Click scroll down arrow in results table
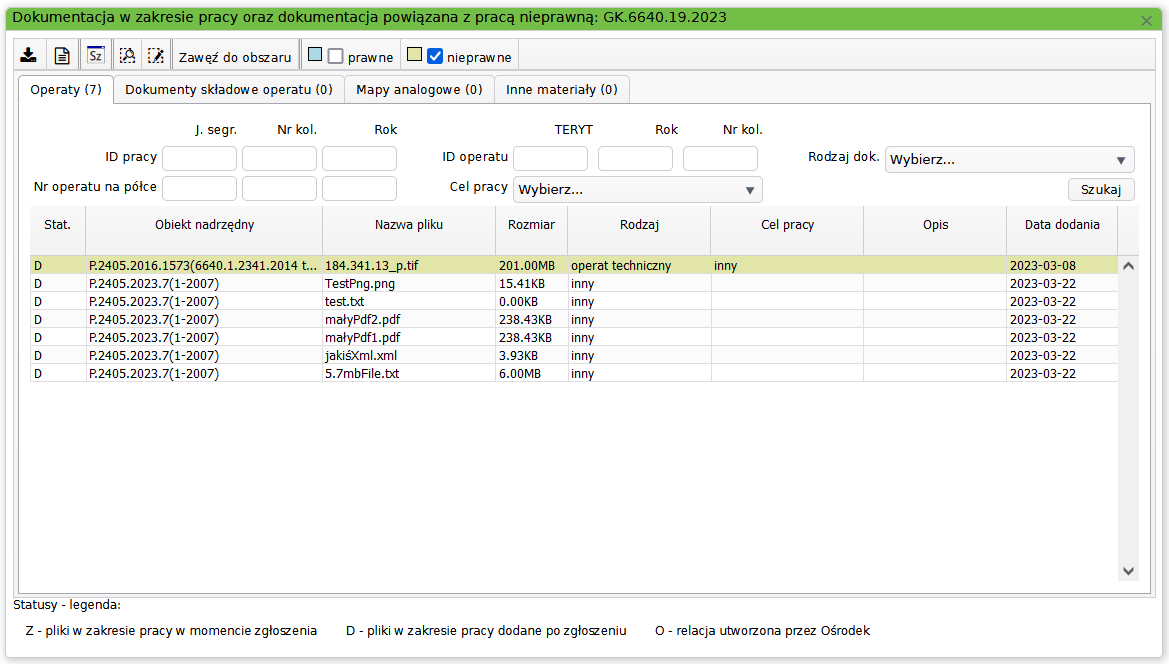Viewport: 1169px width, 664px height. pos(1128,570)
